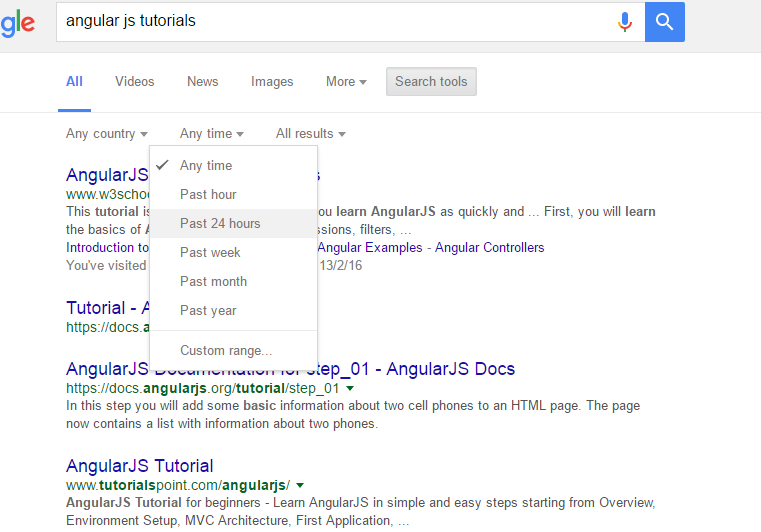Open the Angular Examples sitelink
Screen dimensions: 761x532
[x=370, y=248]
